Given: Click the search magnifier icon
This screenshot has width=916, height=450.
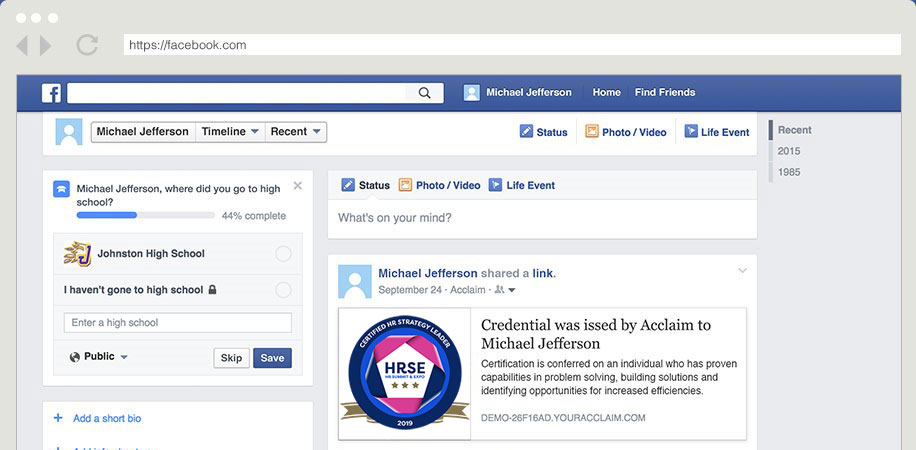Looking at the screenshot, I should pyautogui.click(x=424, y=93).
